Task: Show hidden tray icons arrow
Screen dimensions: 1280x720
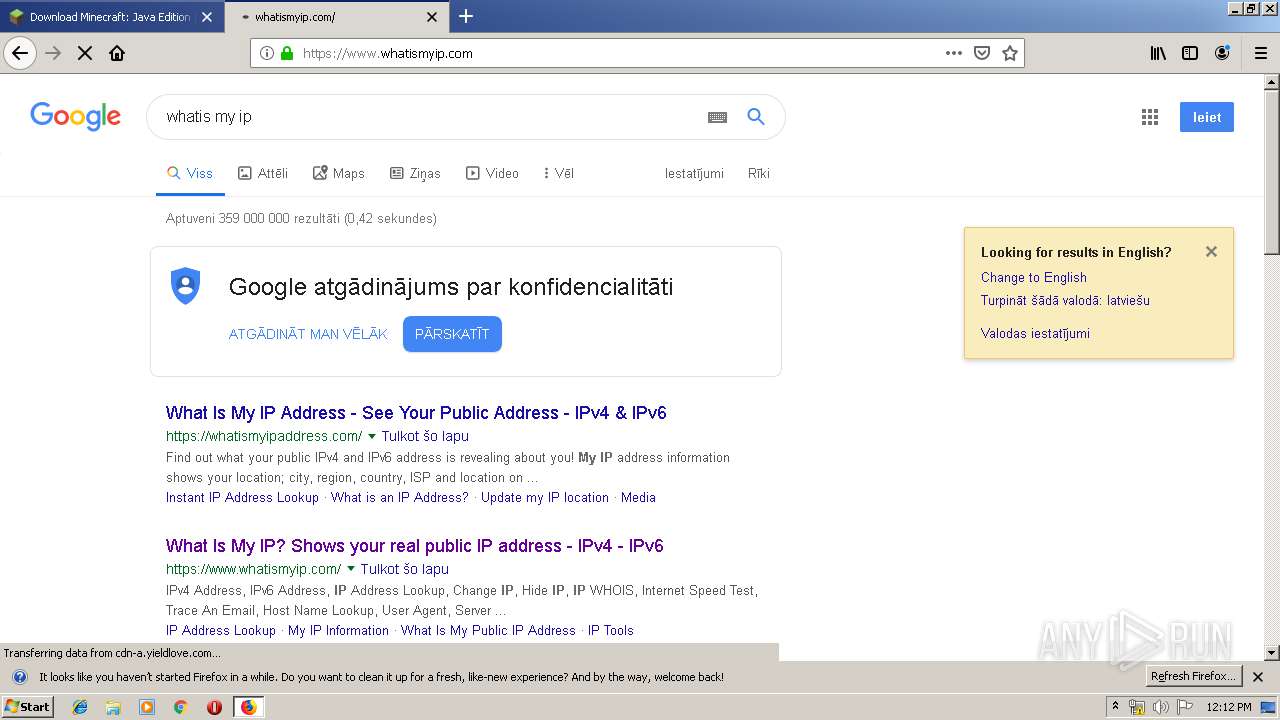Action: click(x=1116, y=707)
